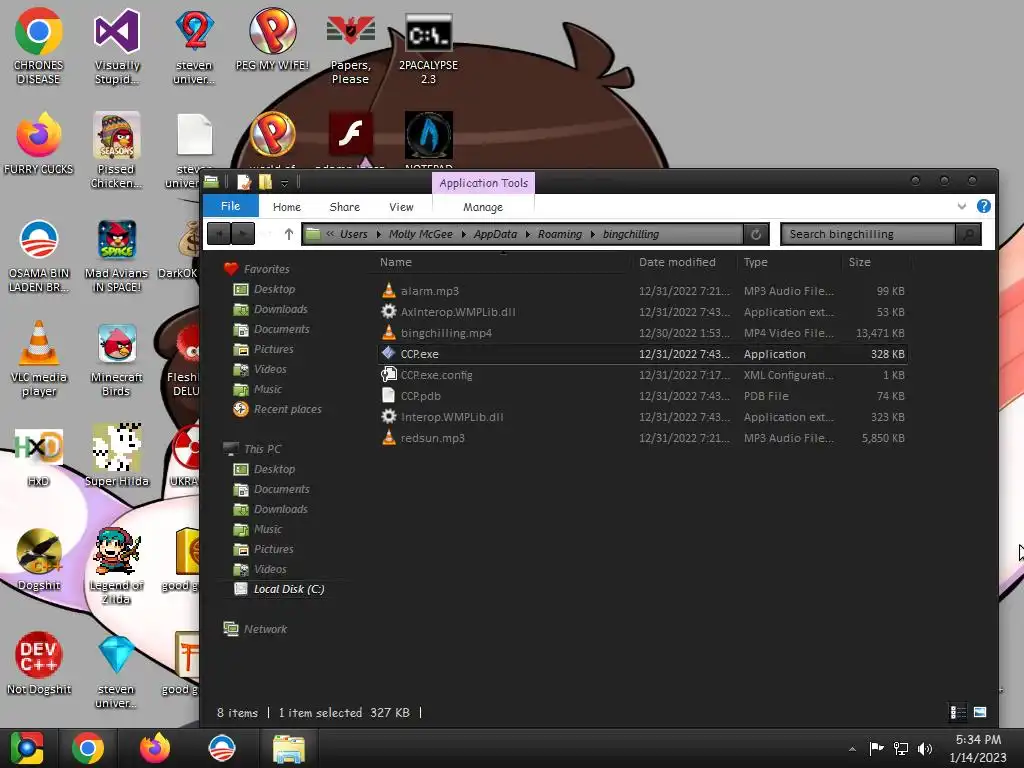Open the File menu tab
1024x768 pixels.
coord(231,206)
